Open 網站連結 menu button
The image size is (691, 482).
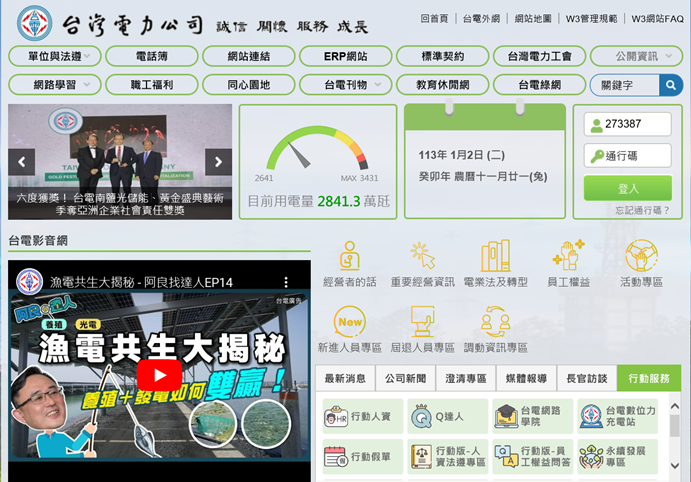pos(249,56)
